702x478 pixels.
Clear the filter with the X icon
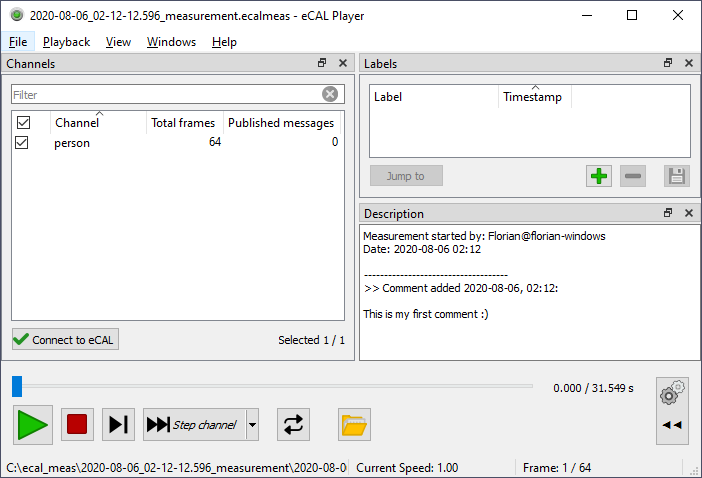[330, 94]
